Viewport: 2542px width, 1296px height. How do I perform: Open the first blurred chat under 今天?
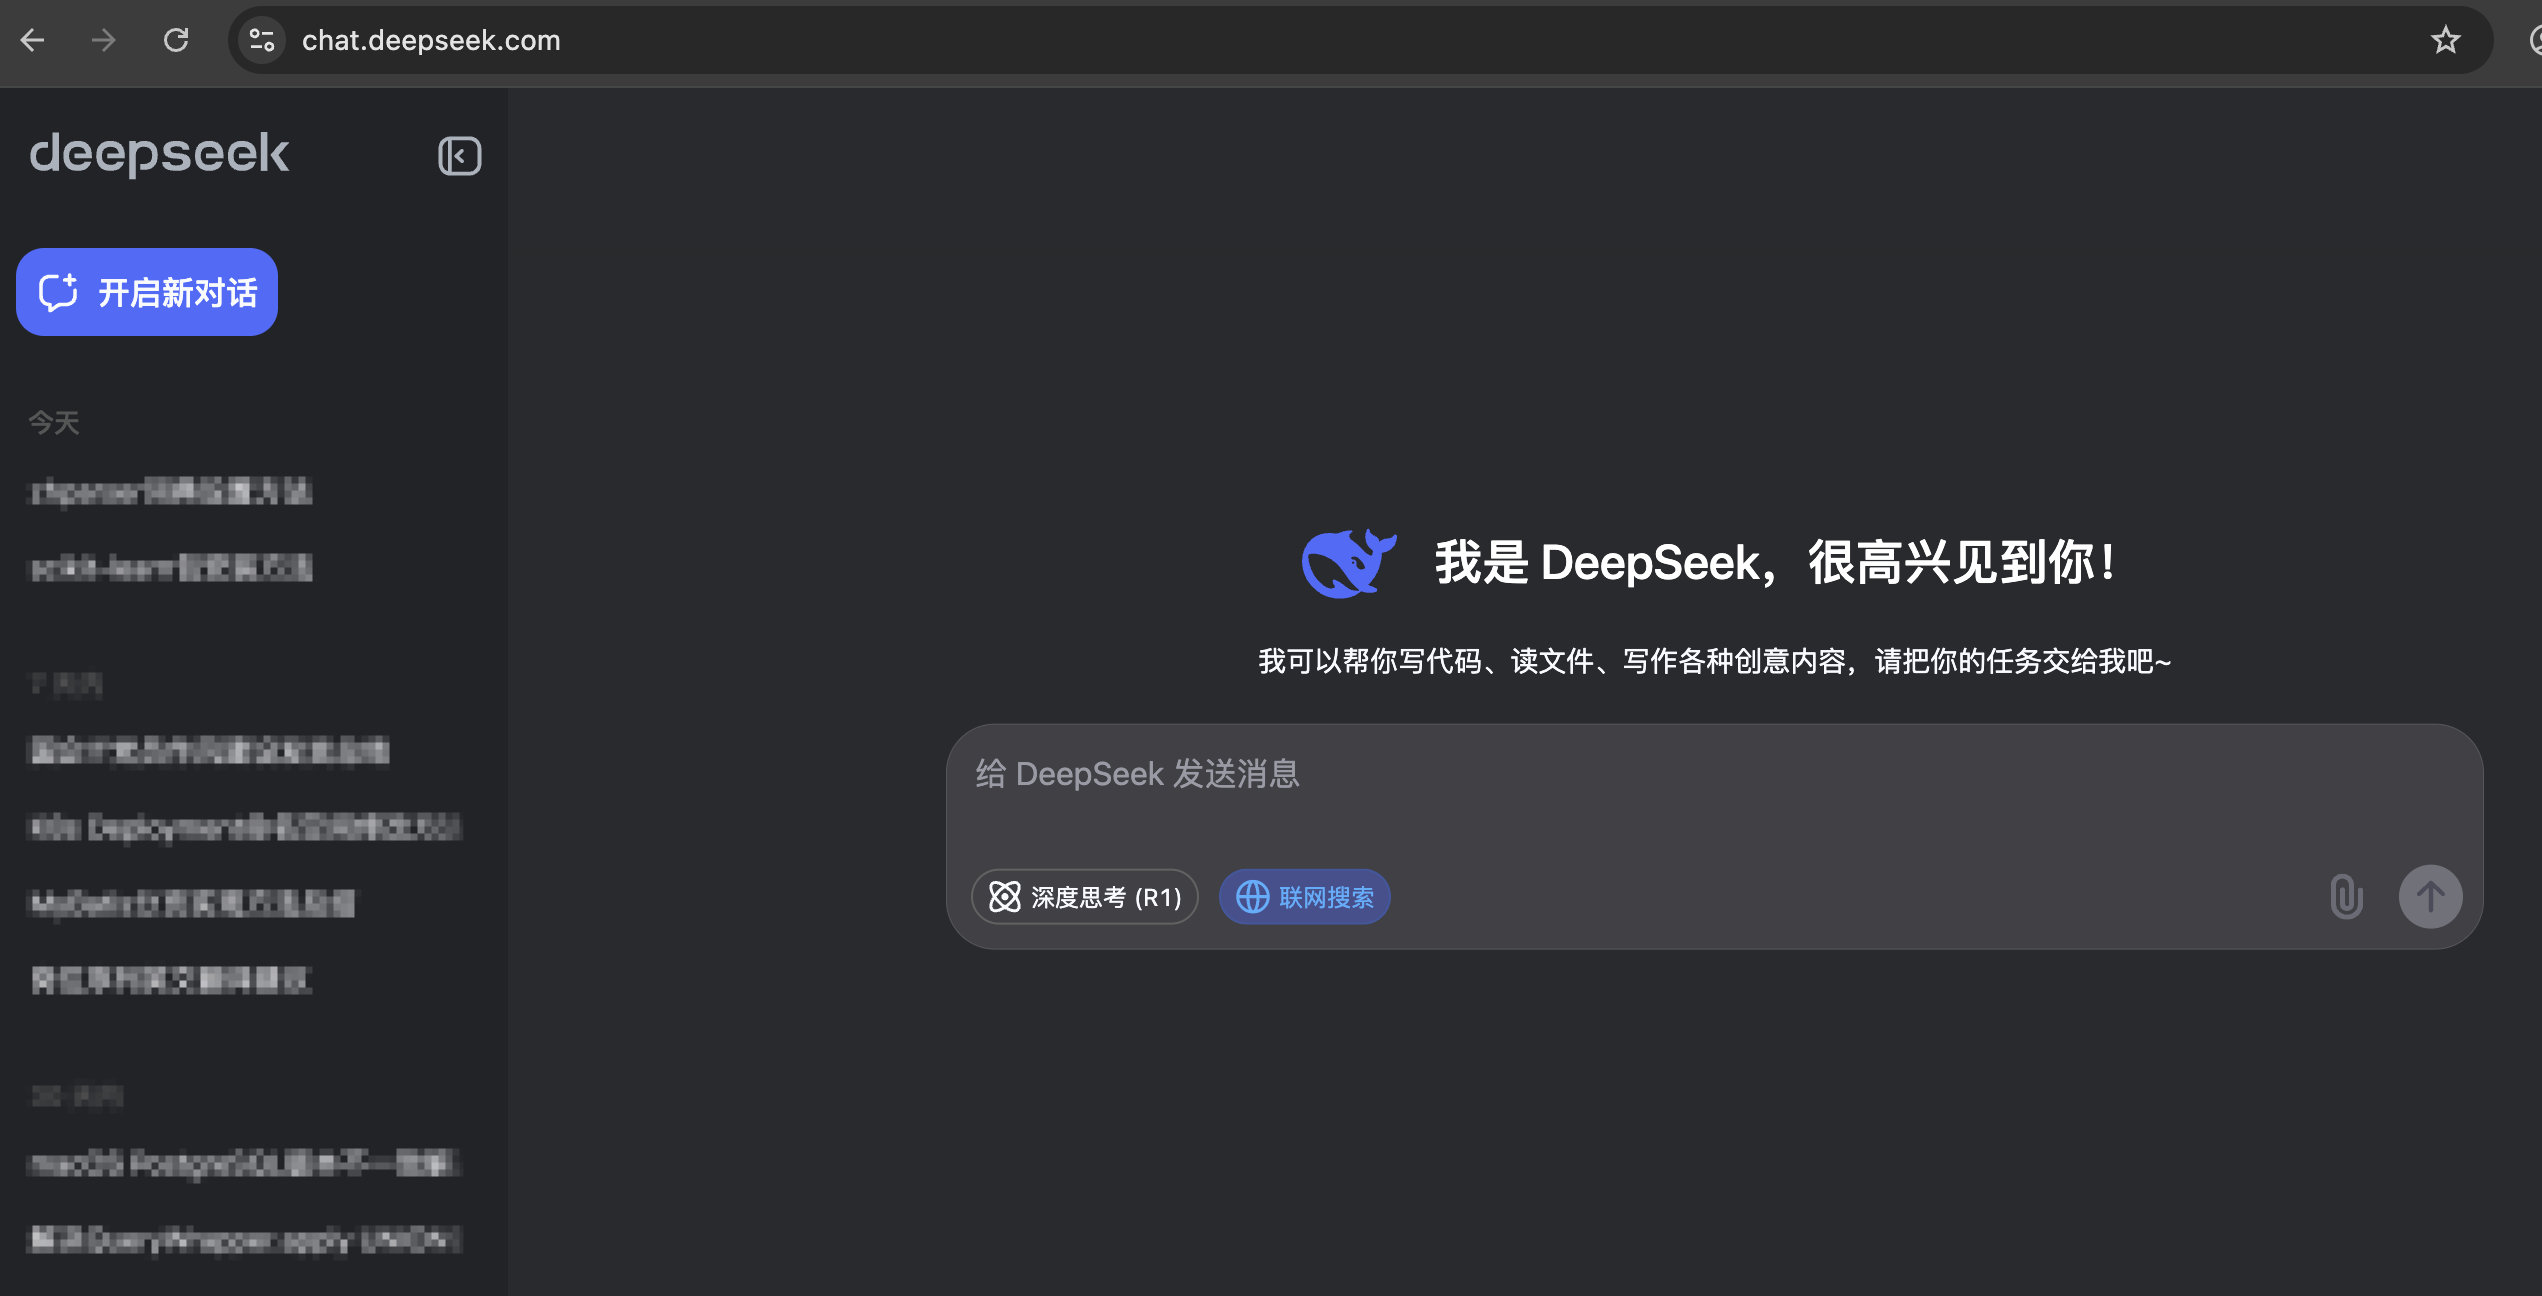pyautogui.click(x=172, y=492)
